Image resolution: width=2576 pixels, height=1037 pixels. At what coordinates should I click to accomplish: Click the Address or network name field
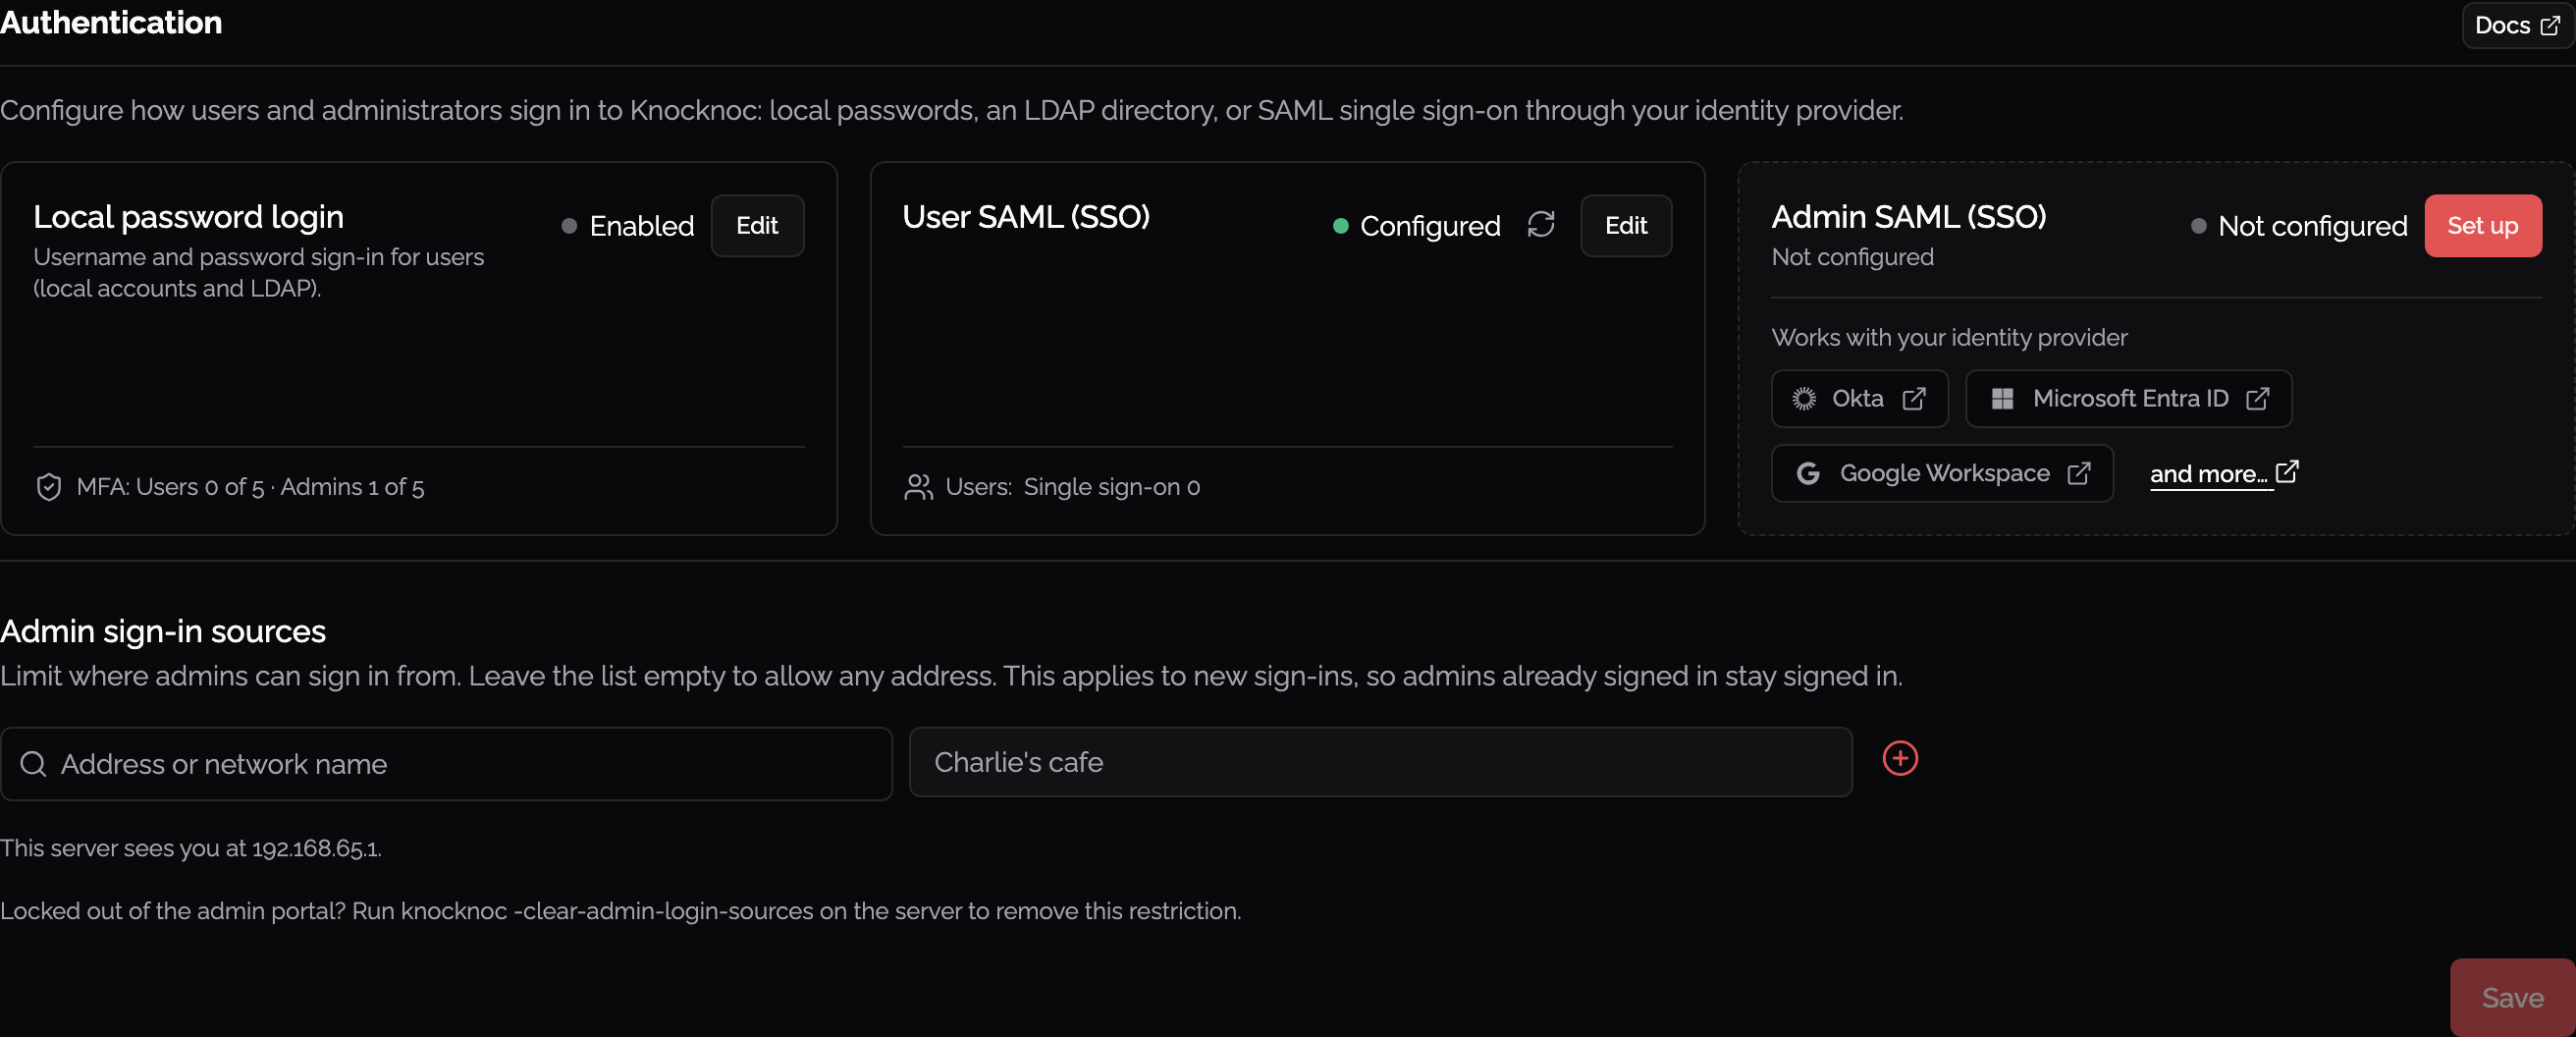[x=446, y=764]
